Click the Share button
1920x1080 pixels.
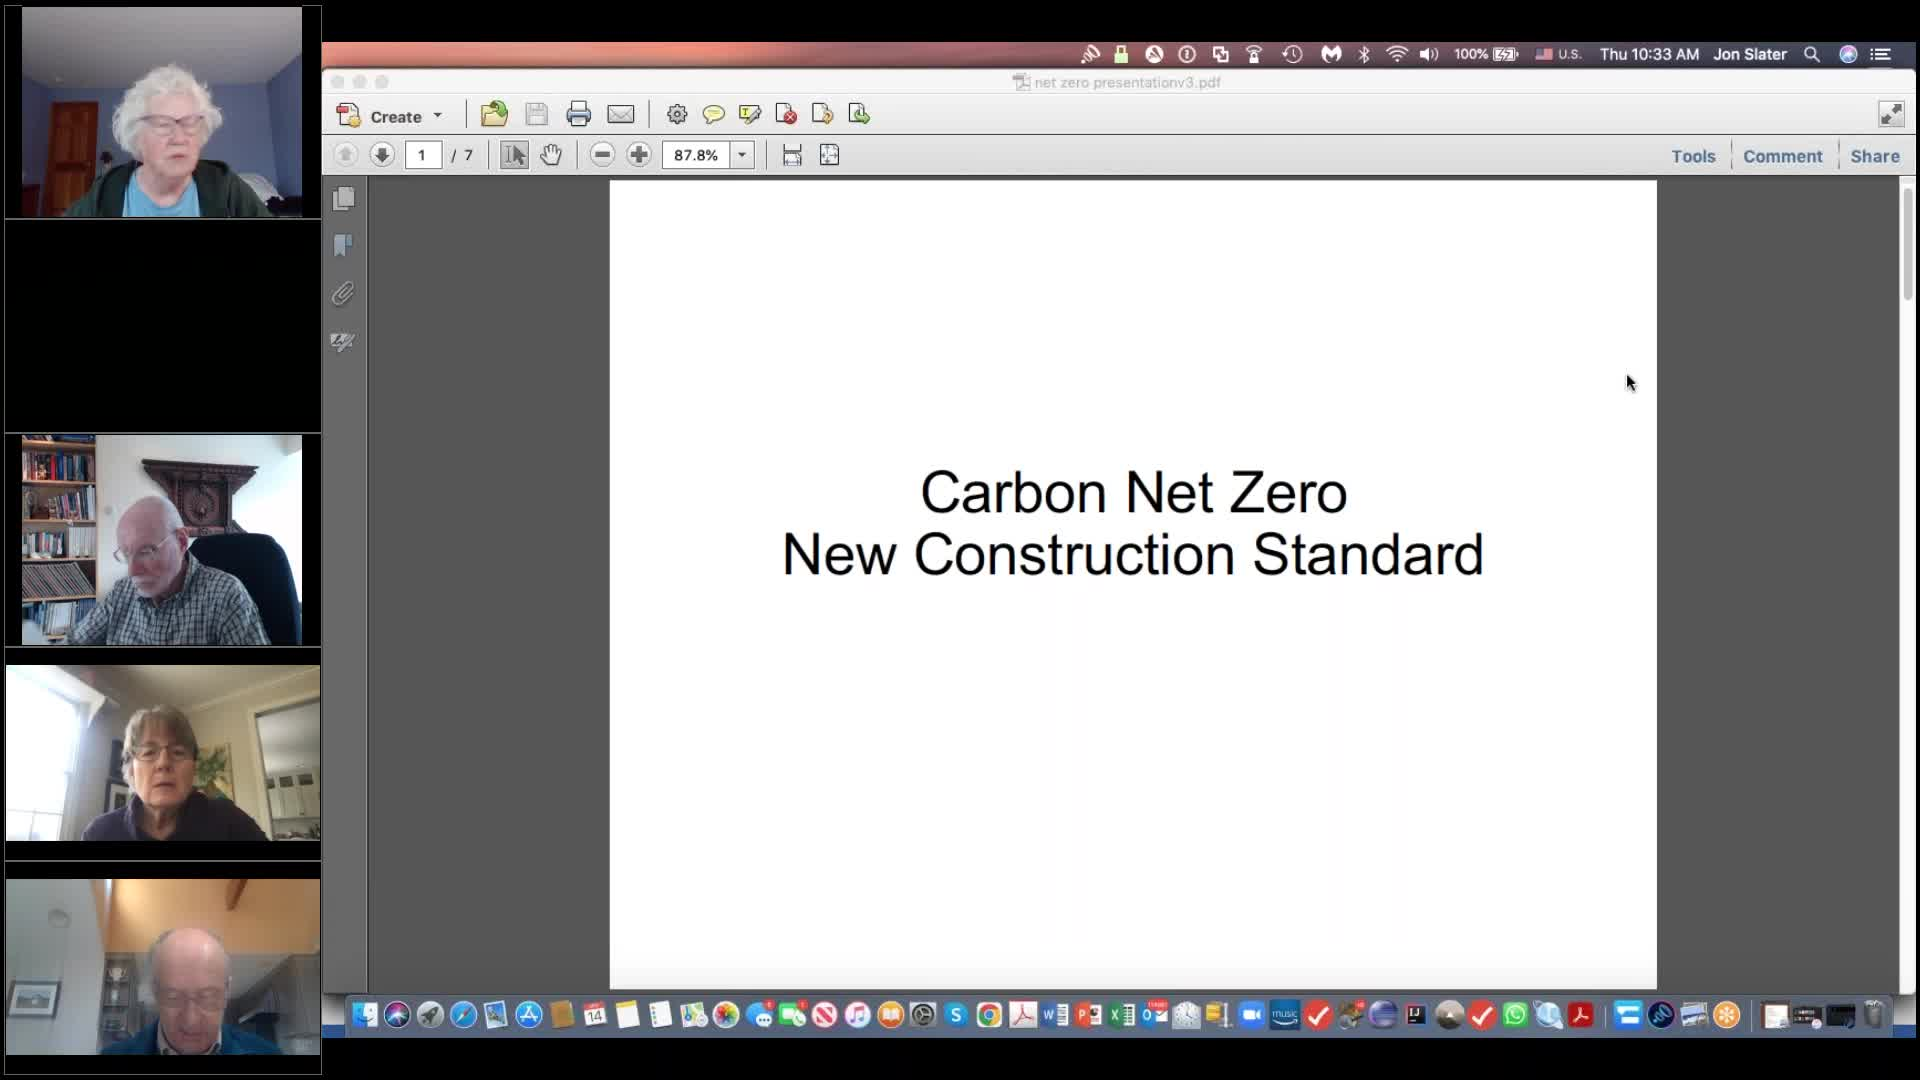pyautogui.click(x=1874, y=156)
